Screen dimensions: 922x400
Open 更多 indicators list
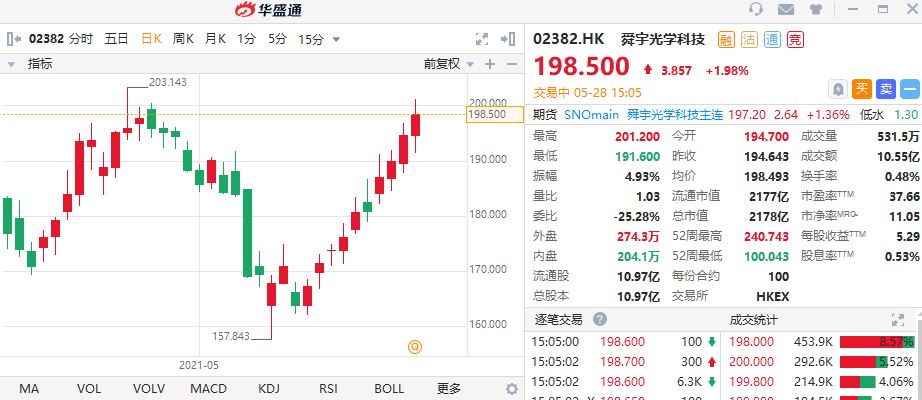449,389
